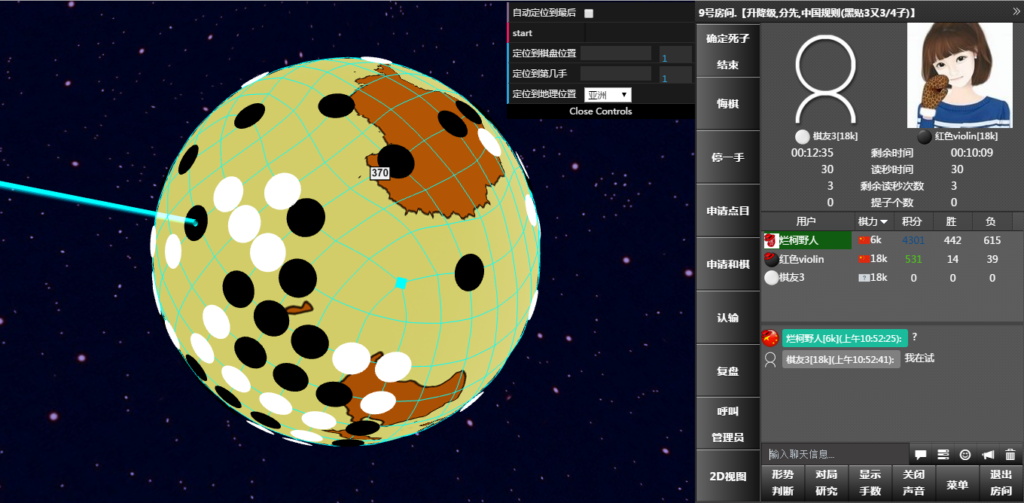The height and width of the screenshot is (503, 1024).
Task: Click the megaphone broadcast icon
Action: [x=988, y=455]
